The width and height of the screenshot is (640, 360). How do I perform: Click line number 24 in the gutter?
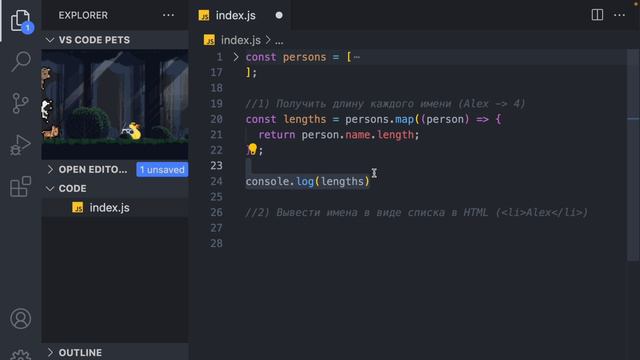[x=216, y=181]
